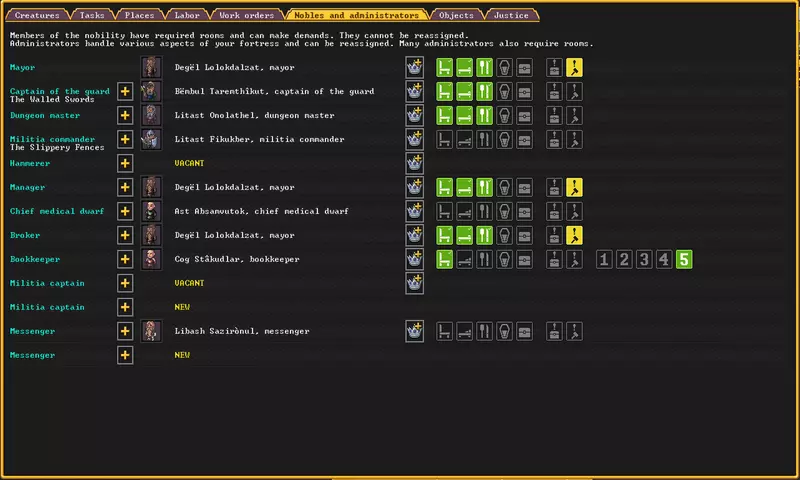Select the Nobles and administrators tab
This screenshot has height=480, width=800.
[x=356, y=15]
